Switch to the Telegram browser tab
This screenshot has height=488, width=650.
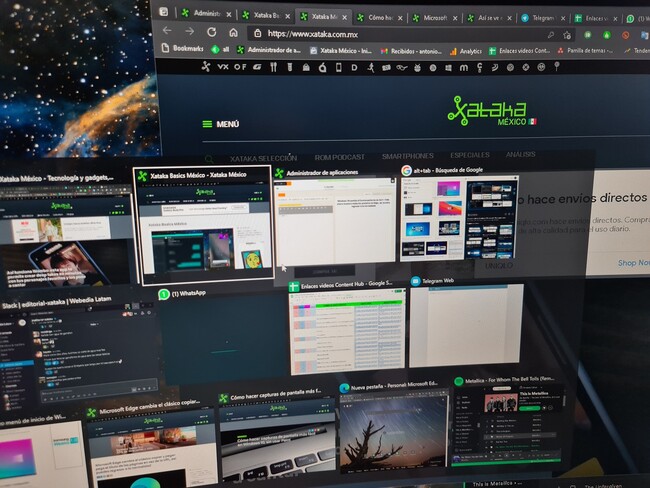543,18
